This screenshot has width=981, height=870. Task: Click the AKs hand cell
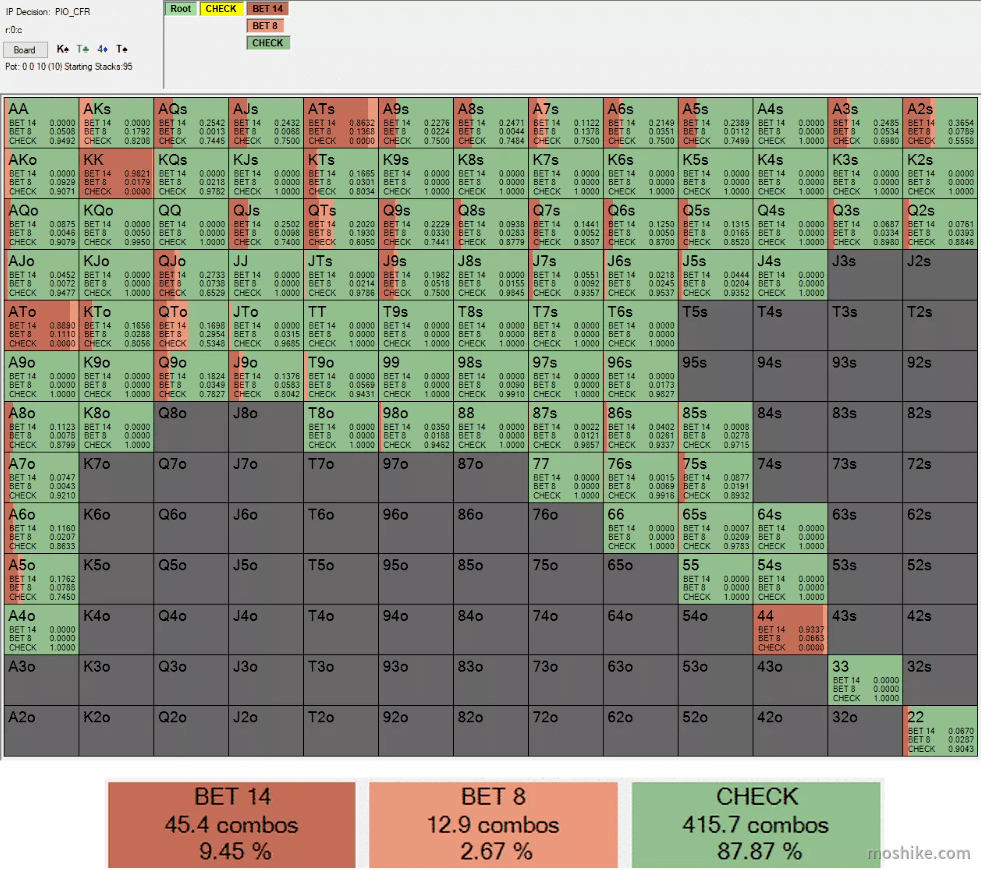pyautogui.click(x=116, y=123)
